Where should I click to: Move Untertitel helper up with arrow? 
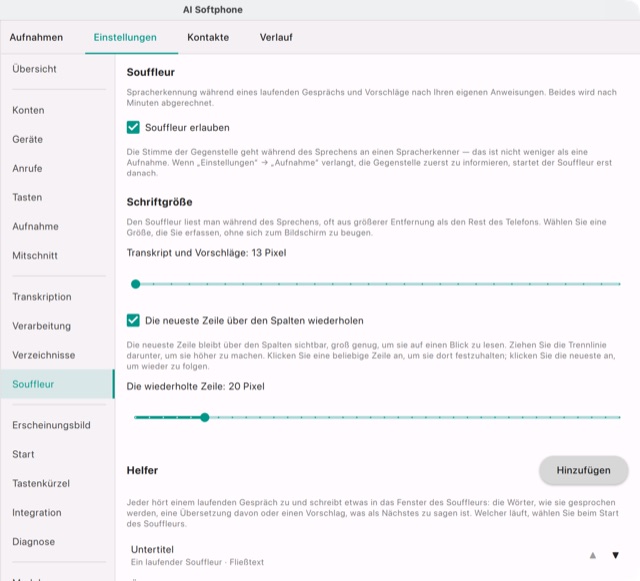[x=593, y=555]
